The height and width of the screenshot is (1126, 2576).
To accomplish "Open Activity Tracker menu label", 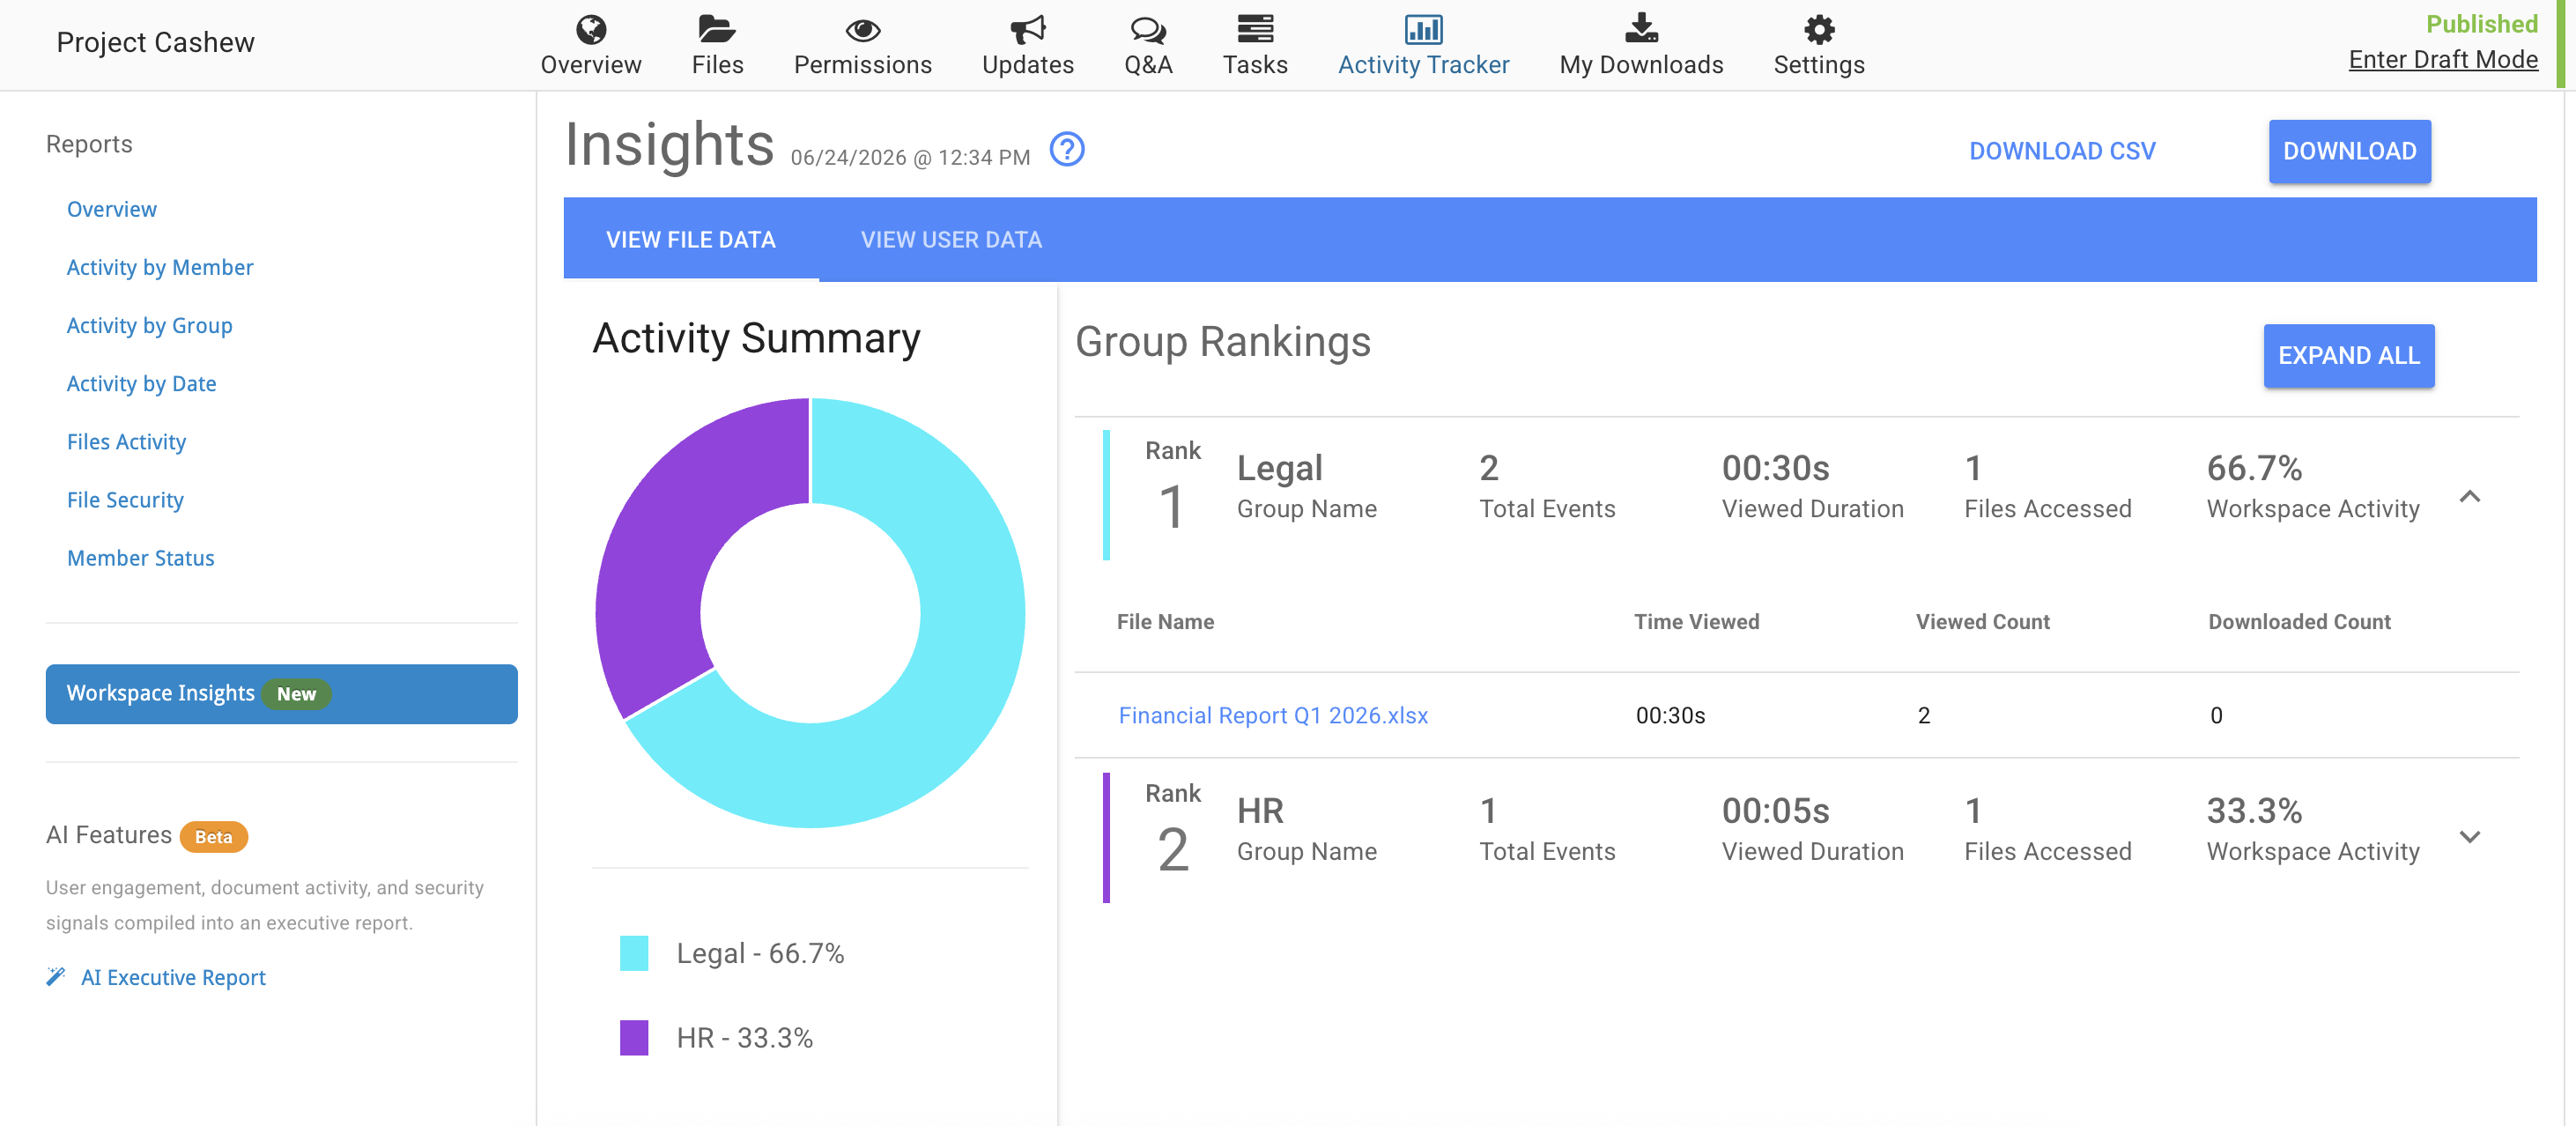I will (x=1423, y=65).
